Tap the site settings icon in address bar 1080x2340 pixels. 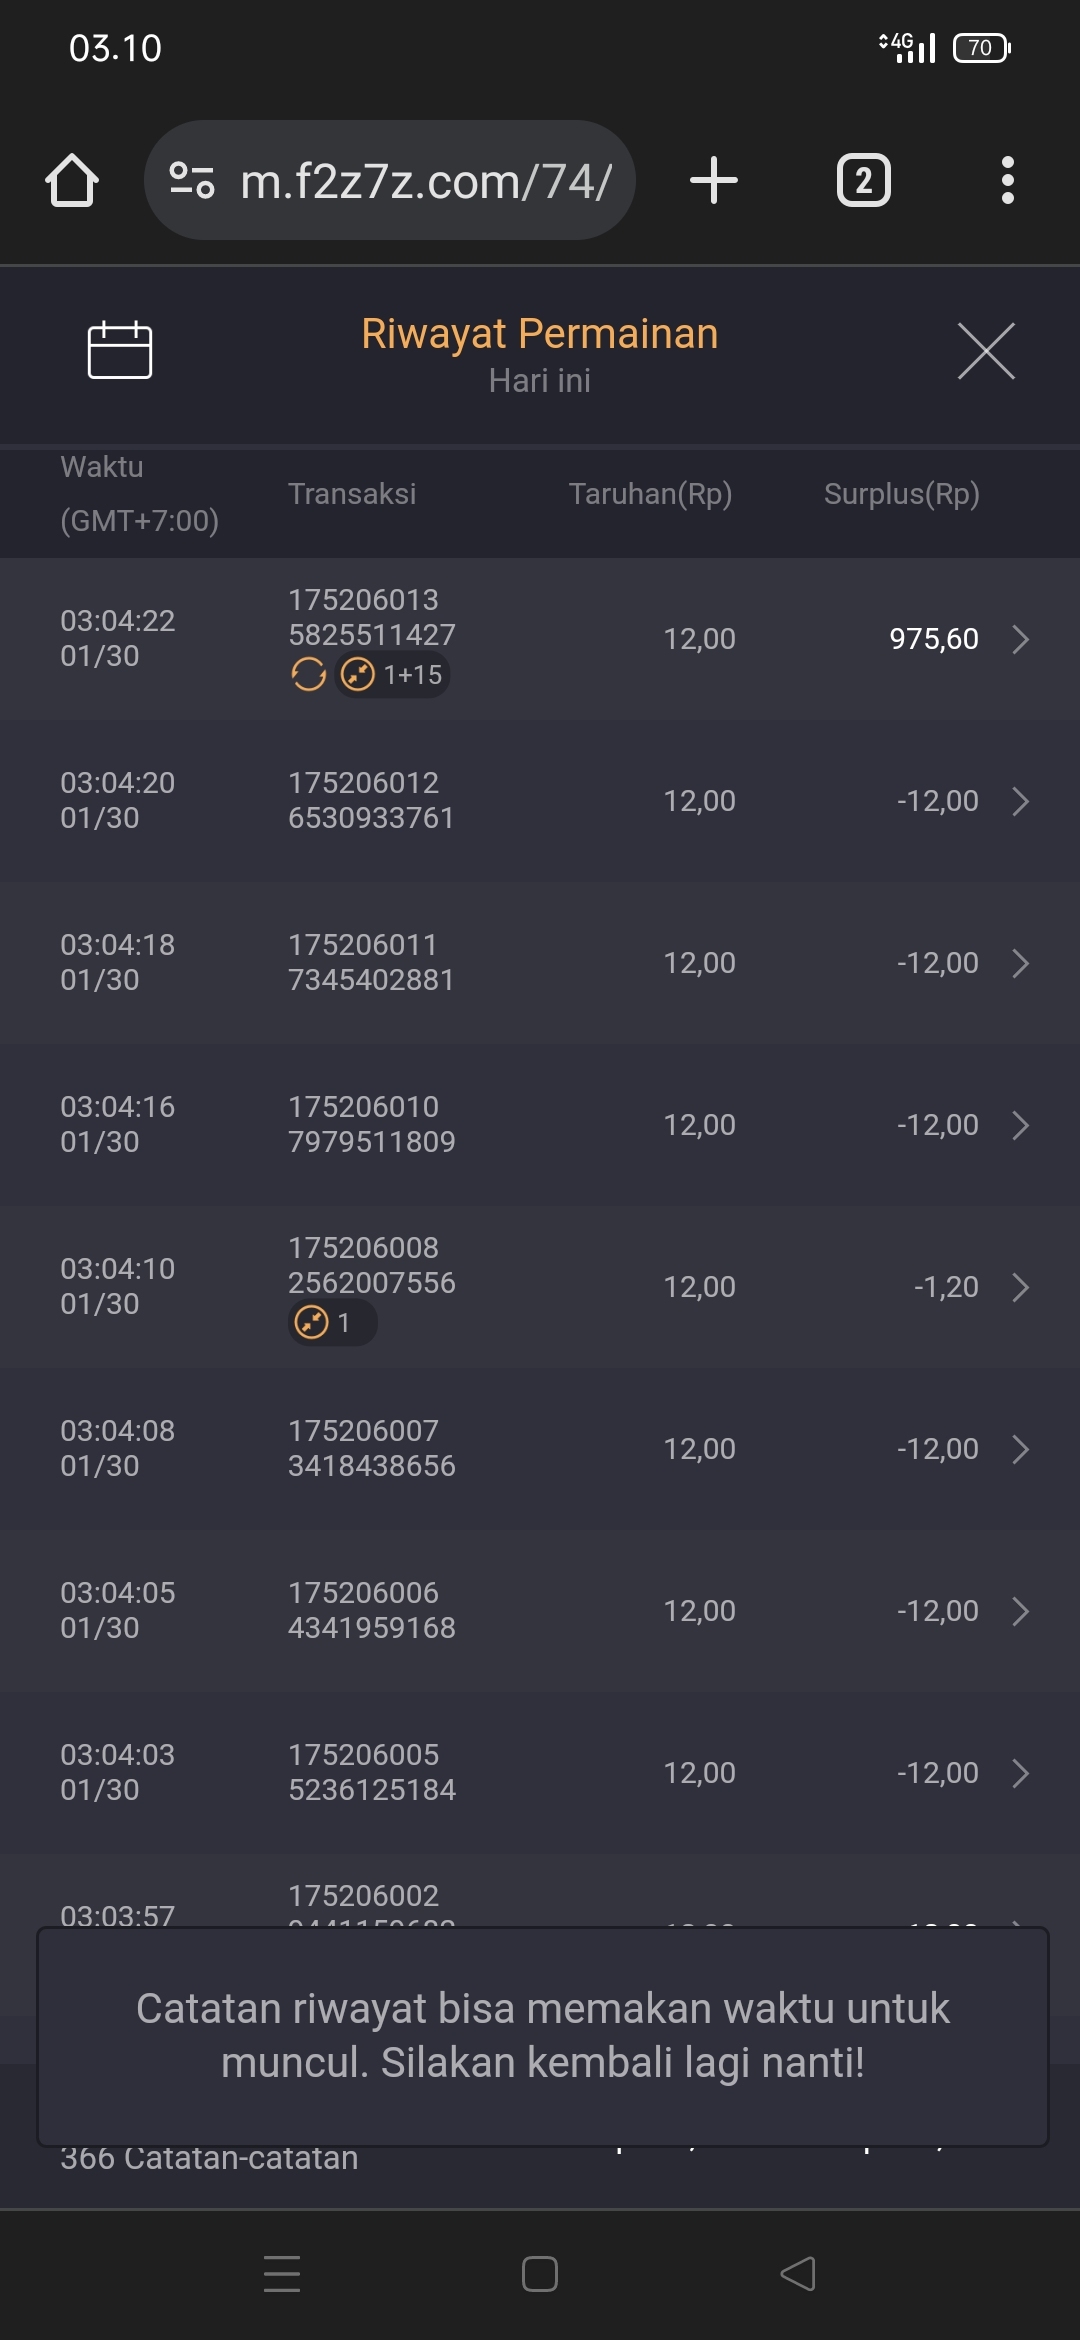tap(192, 181)
